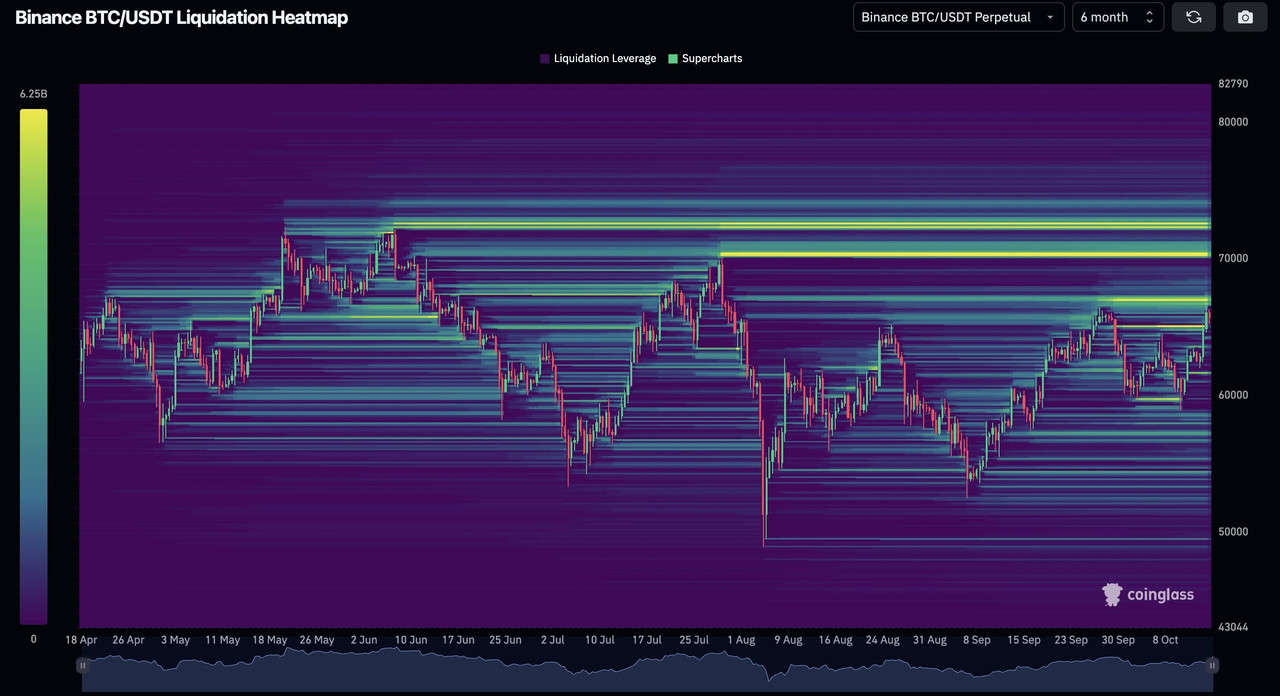Viewport: 1280px width, 696px height.
Task: Click the 31 Aug date axis label
Action: pyautogui.click(x=929, y=640)
